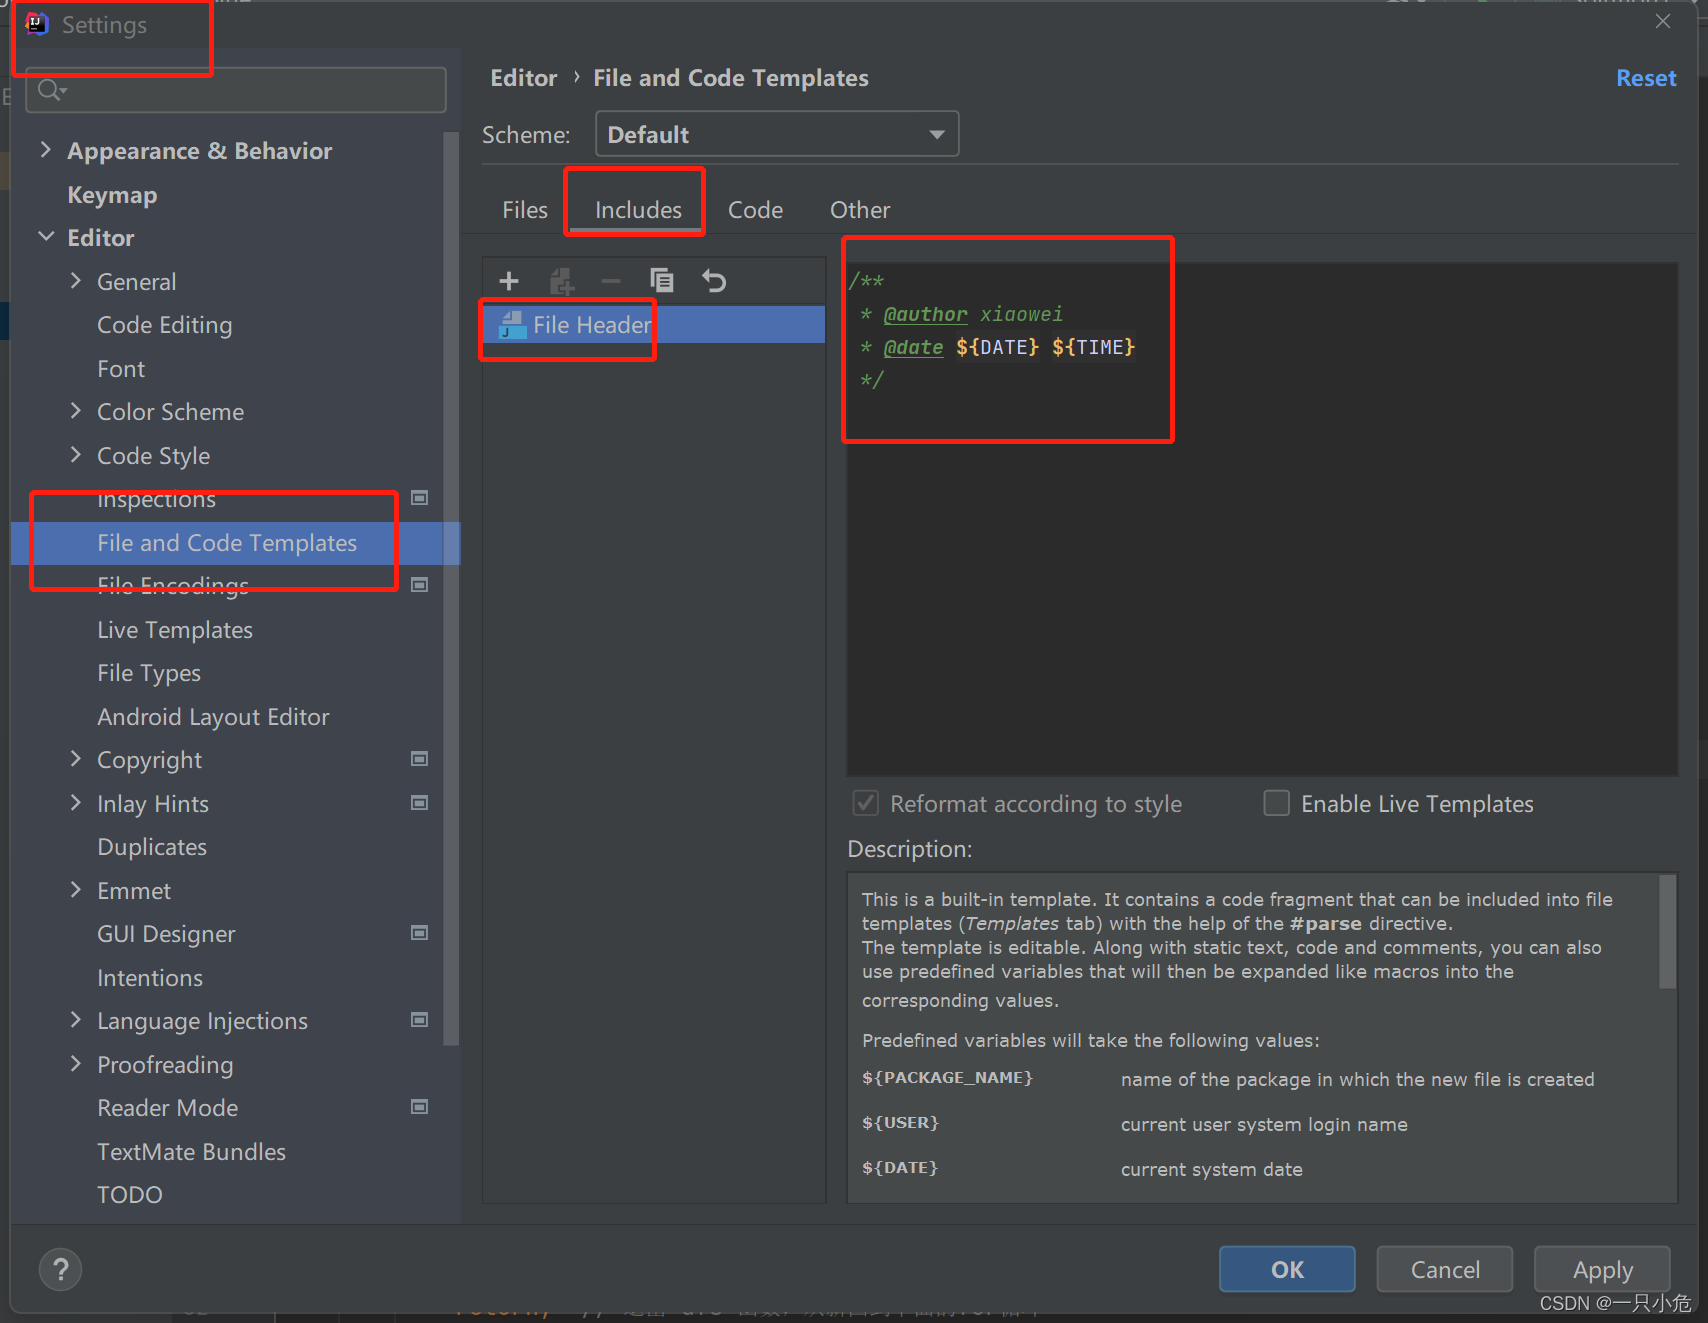Select TextMate Bundles in the tree
This screenshot has height=1323, width=1708.
click(x=191, y=1151)
